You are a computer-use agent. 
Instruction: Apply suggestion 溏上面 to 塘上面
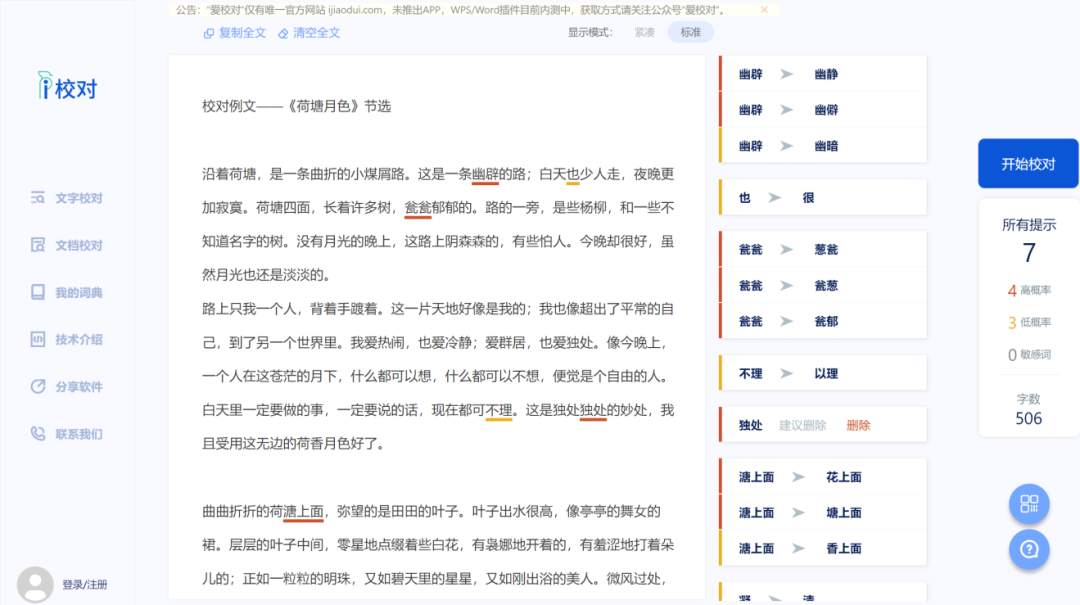(823, 513)
